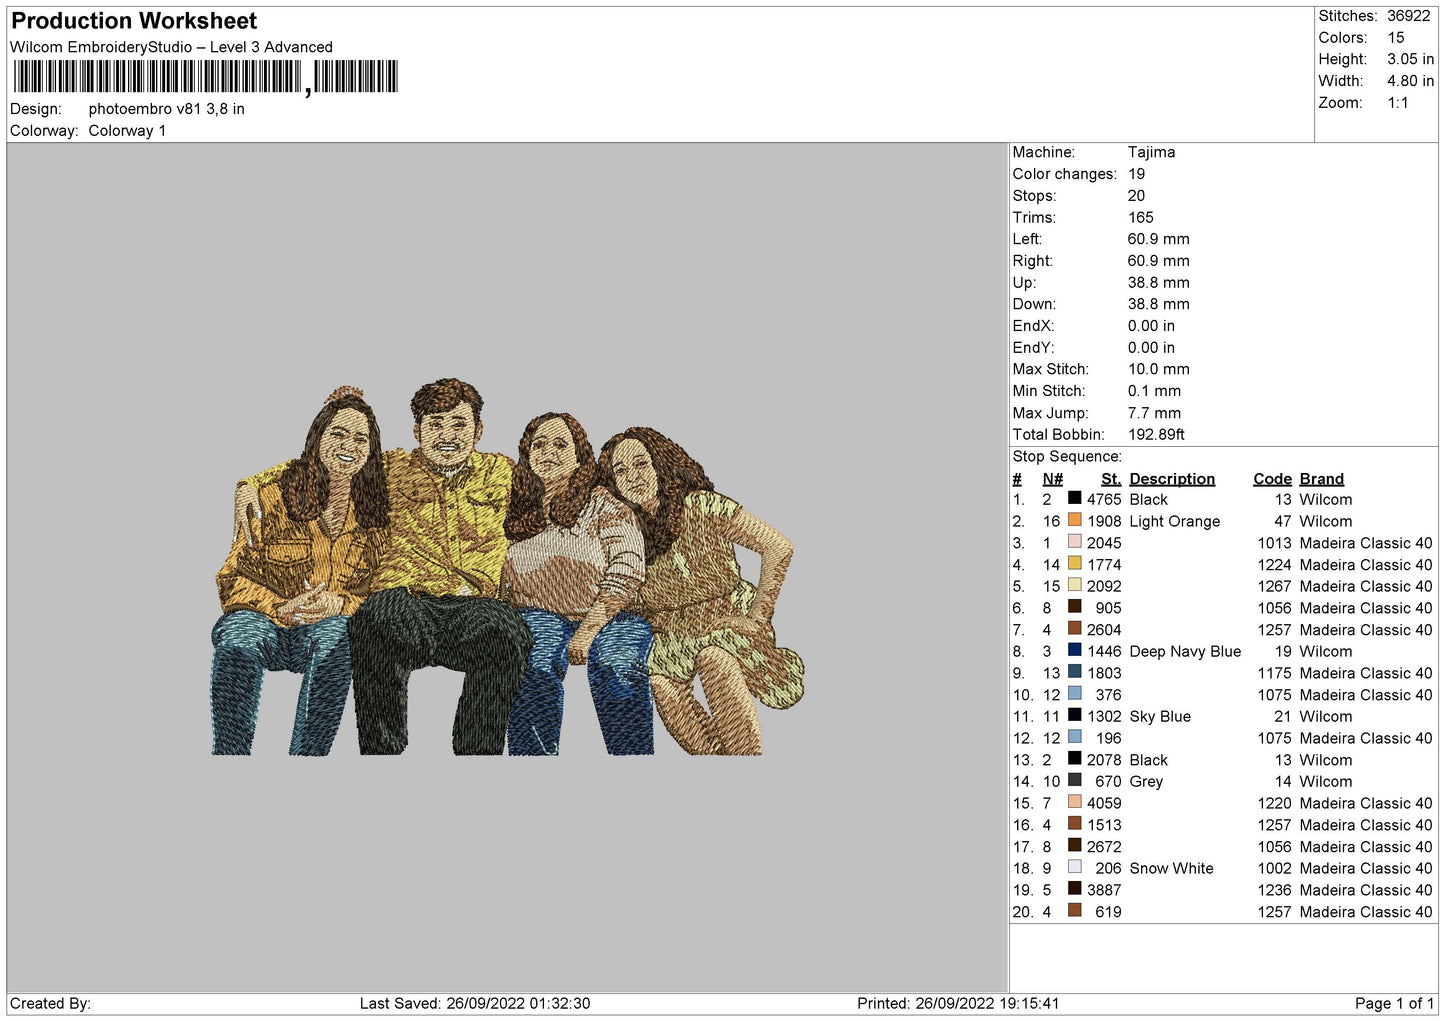This screenshot has width=1445, height=1021.
Task: Click the 'Created By:' footer label
Action: [x=50, y=1003]
